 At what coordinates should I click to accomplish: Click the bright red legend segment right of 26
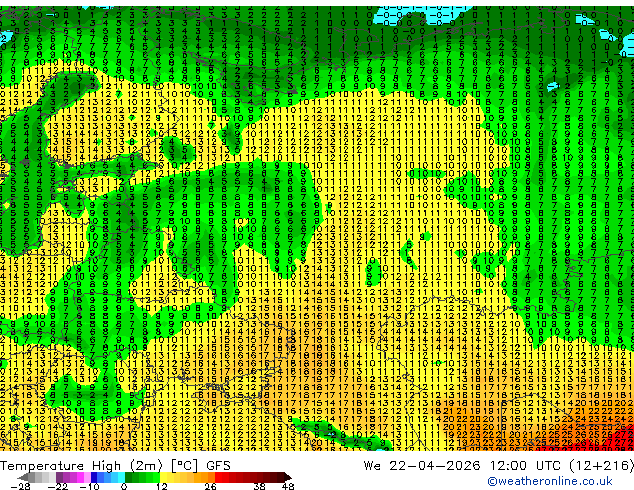[x=218, y=477]
